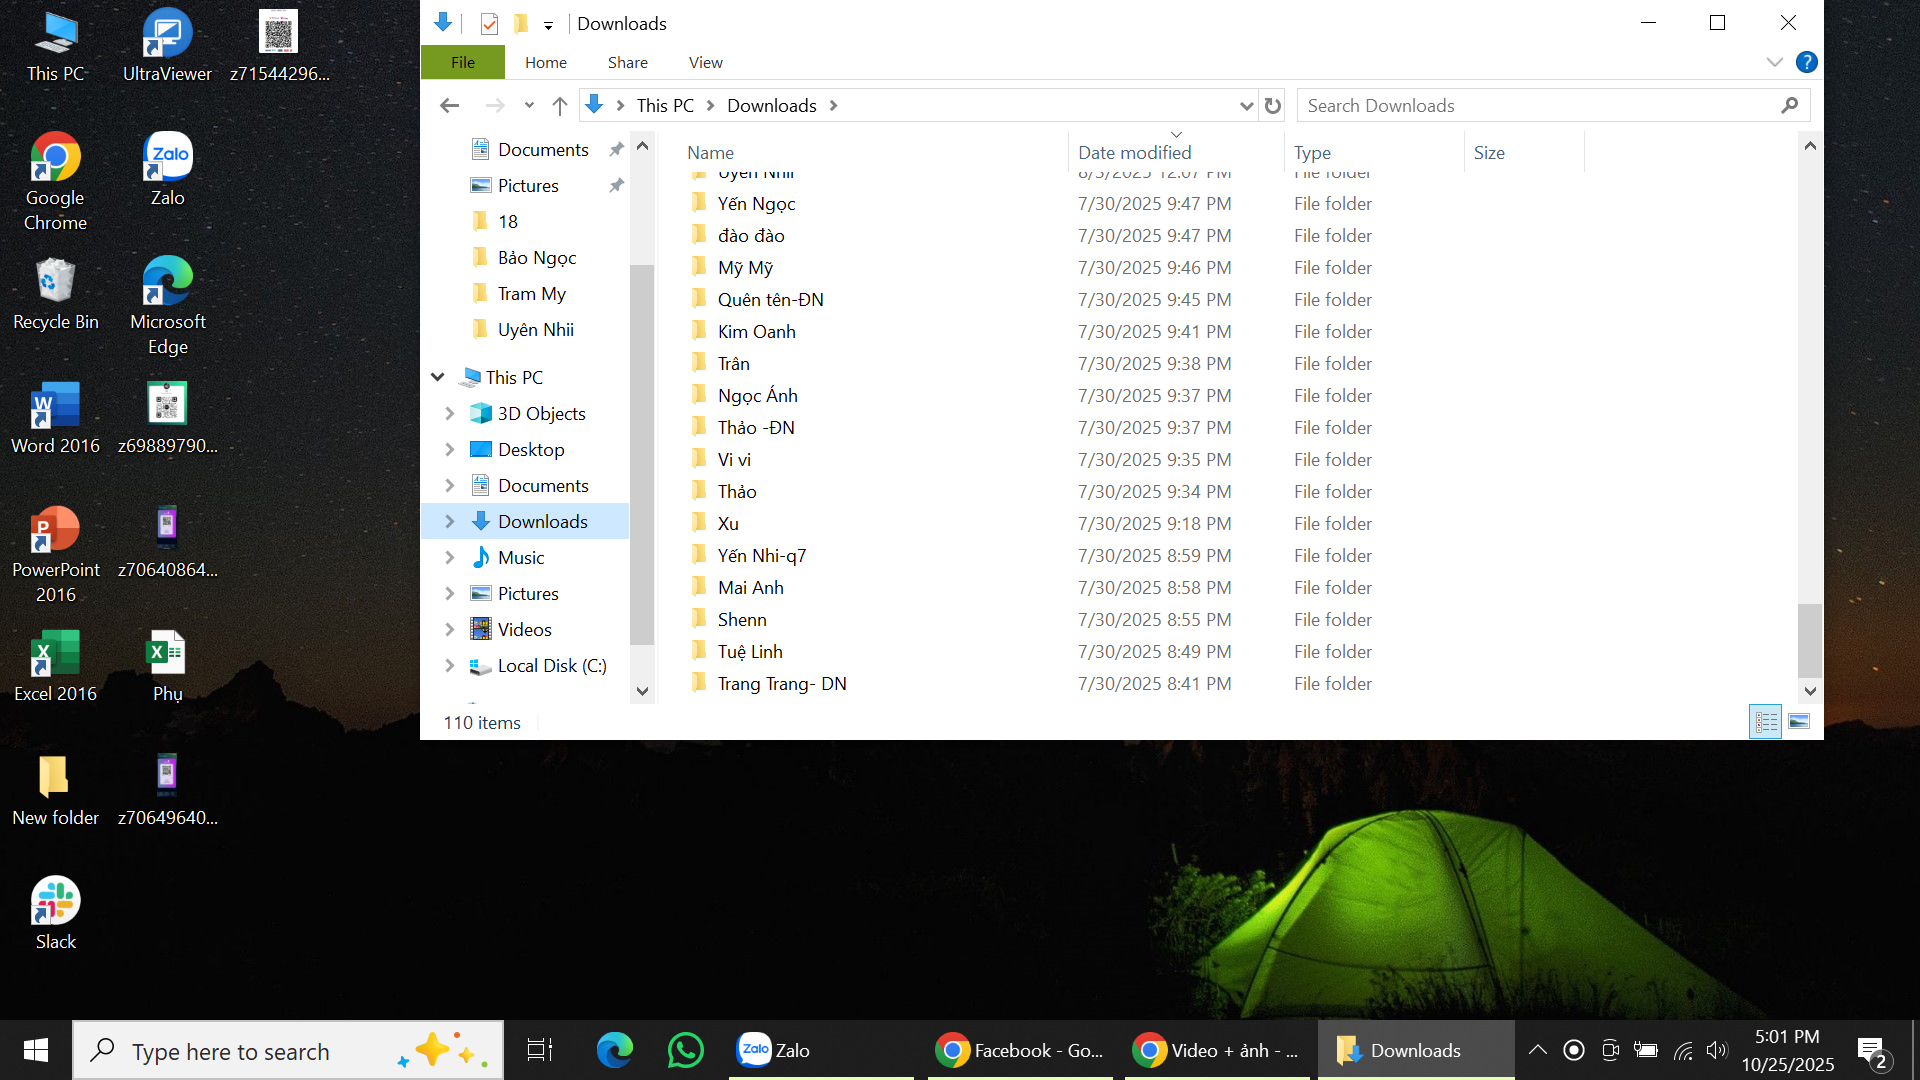Open address bar history dropdown

[x=1246, y=106]
